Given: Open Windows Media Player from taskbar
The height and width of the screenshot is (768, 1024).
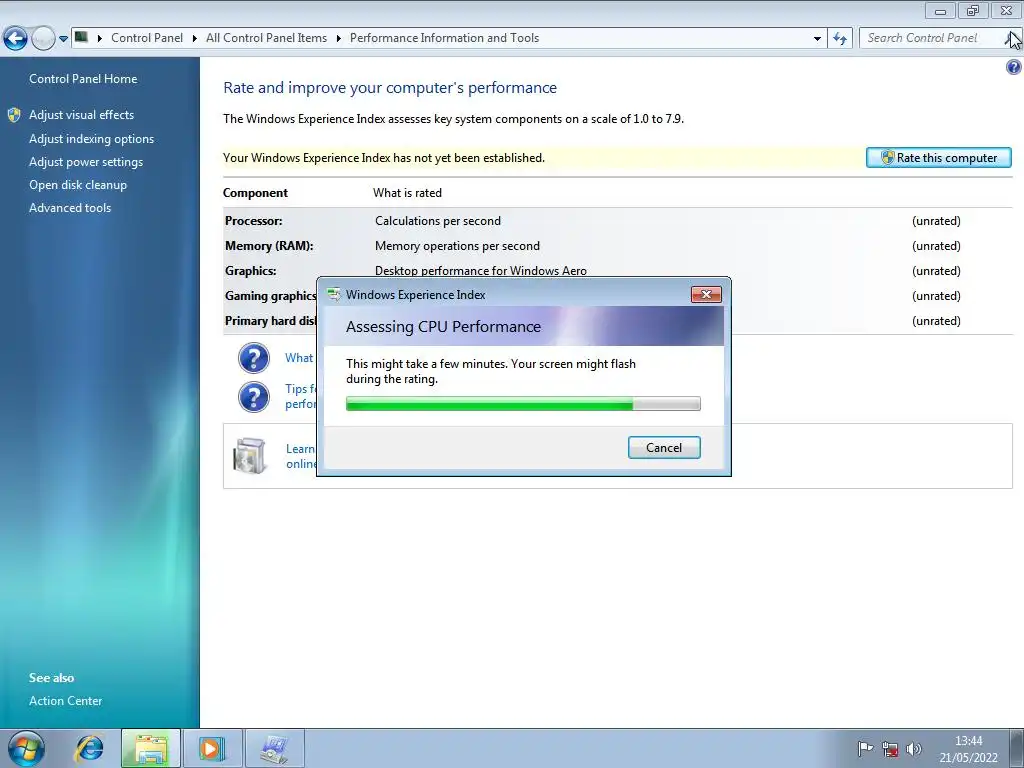Looking at the screenshot, I should pyautogui.click(x=212, y=748).
